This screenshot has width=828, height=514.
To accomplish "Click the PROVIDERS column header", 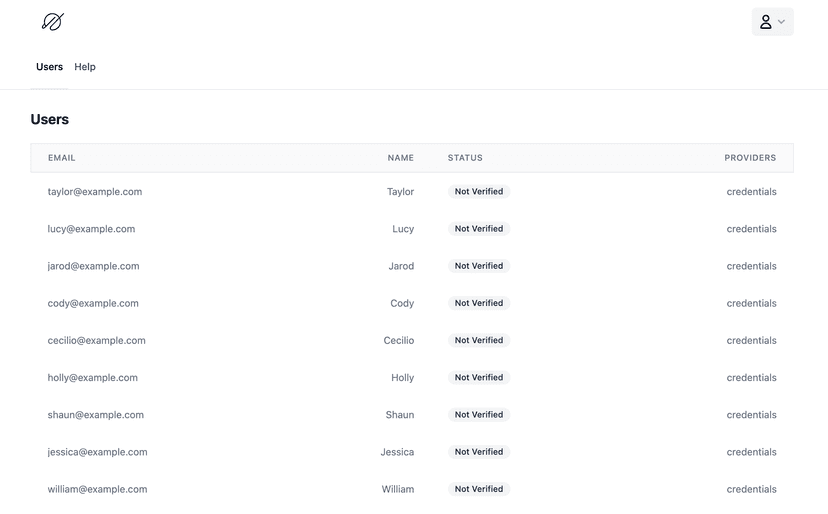I will point(750,158).
